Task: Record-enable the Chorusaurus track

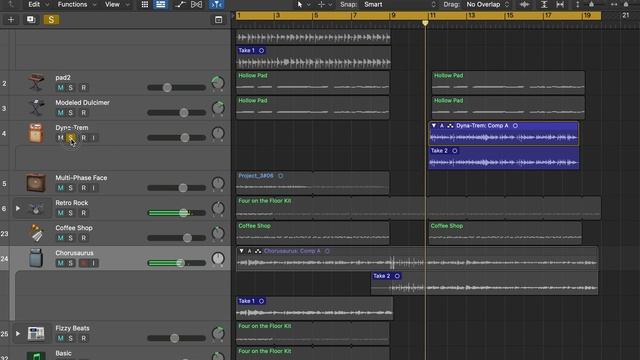Action: click(84, 263)
